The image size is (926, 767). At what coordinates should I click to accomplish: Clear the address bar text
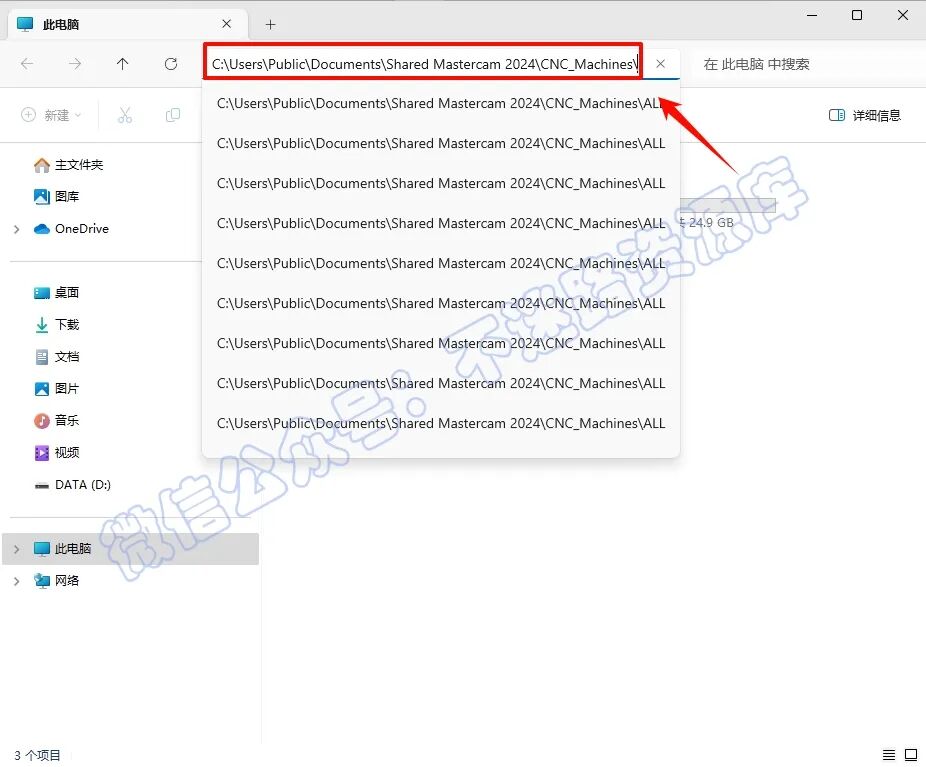click(661, 64)
